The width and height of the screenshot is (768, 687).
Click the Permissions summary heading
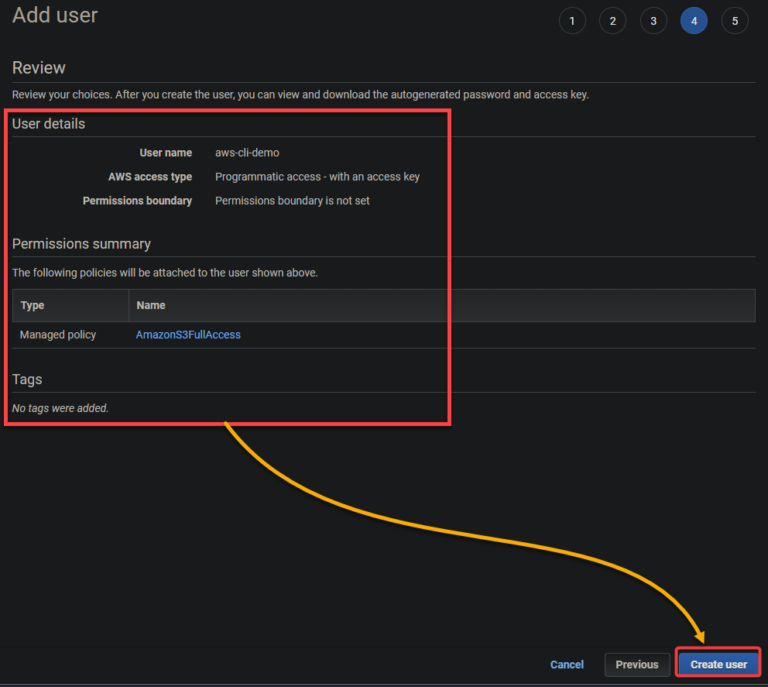point(81,244)
